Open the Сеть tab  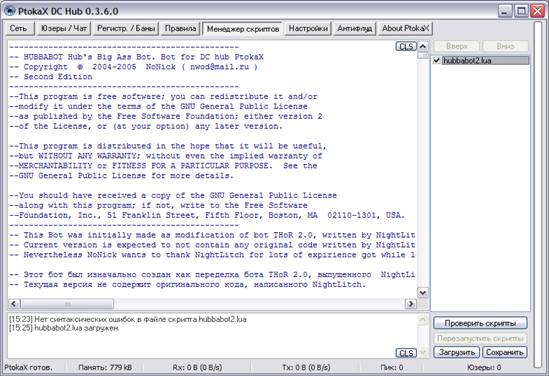click(x=20, y=28)
